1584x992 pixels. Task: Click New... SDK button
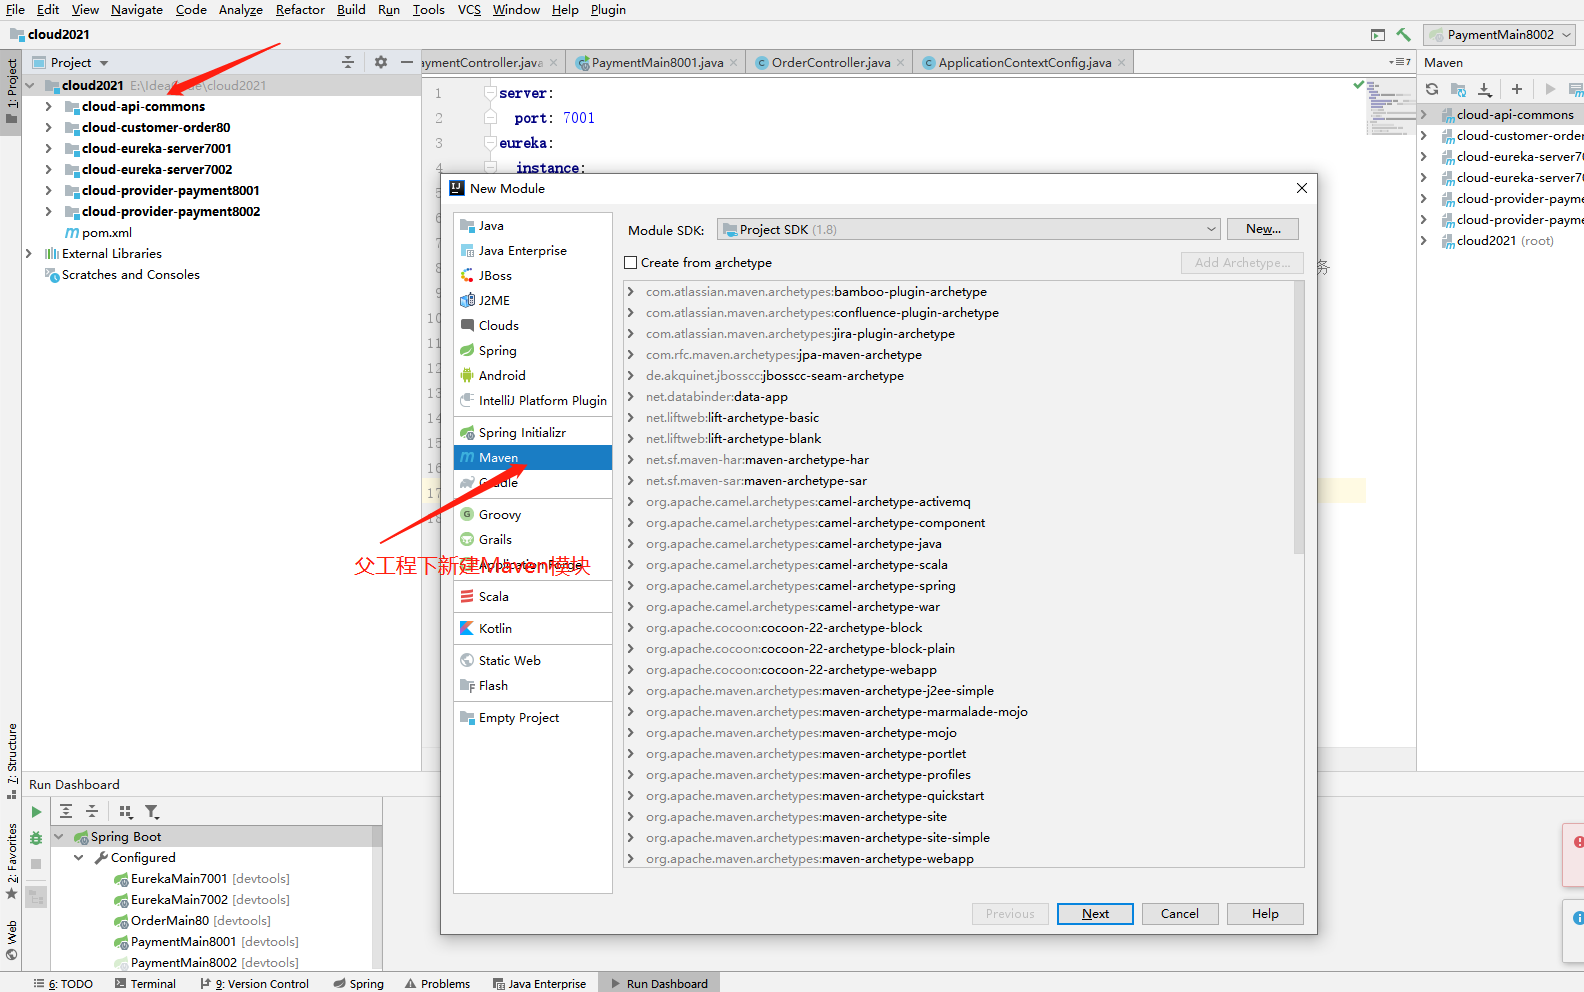click(1263, 229)
